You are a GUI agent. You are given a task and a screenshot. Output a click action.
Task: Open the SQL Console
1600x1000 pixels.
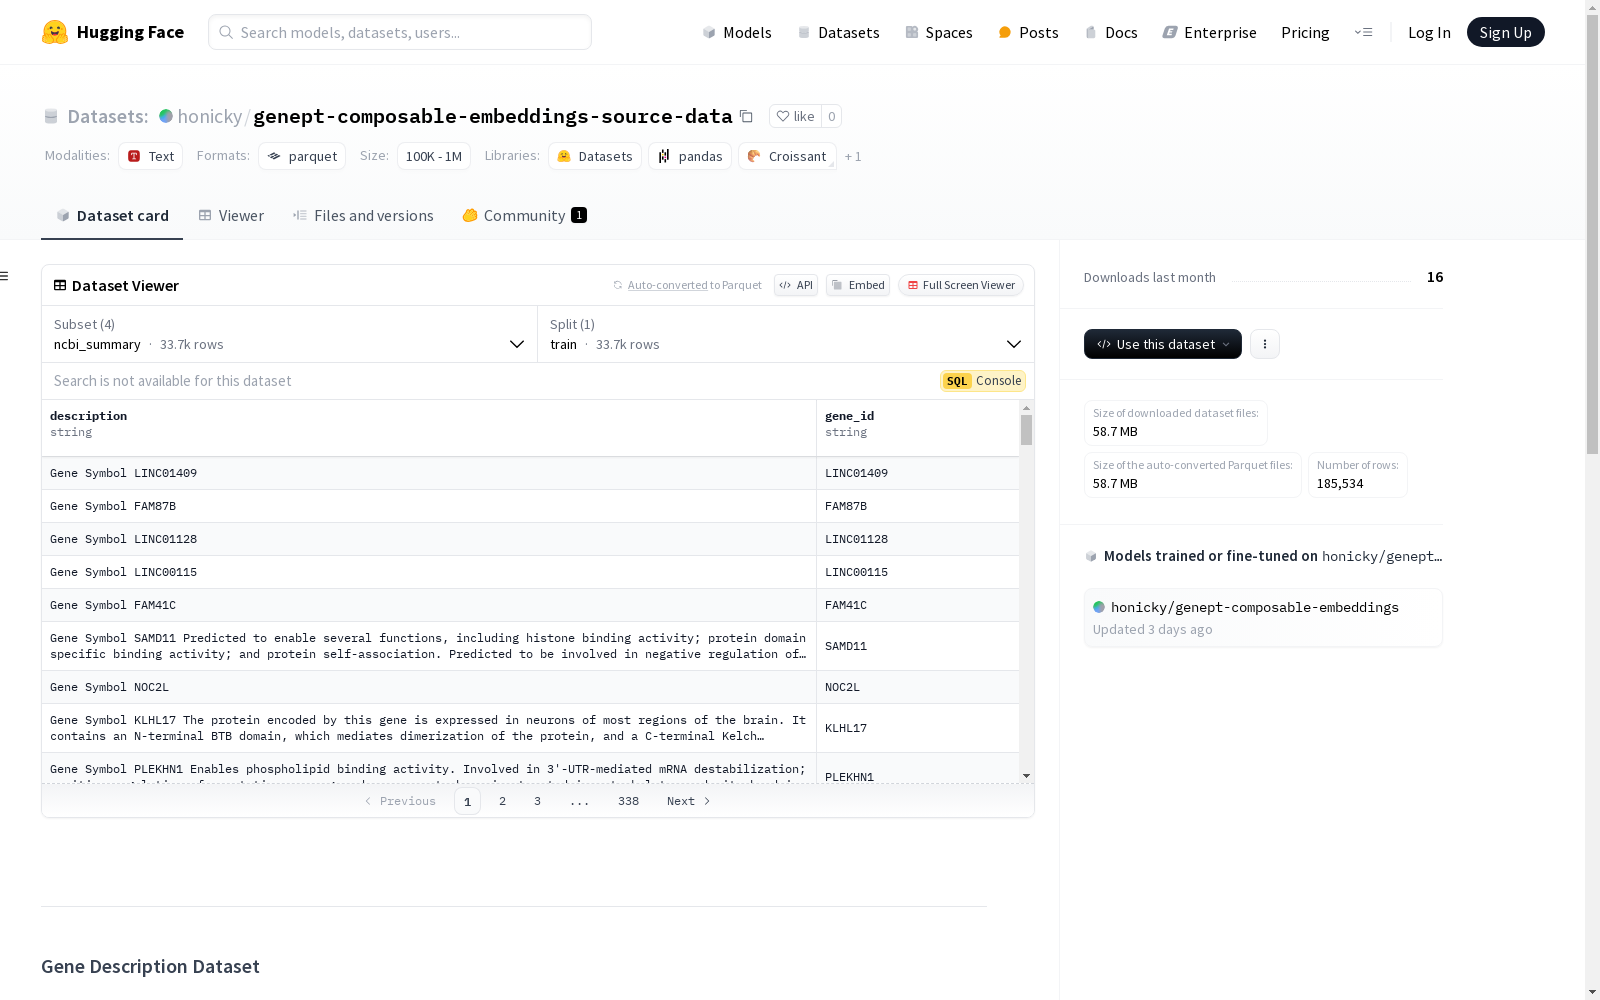click(983, 381)
